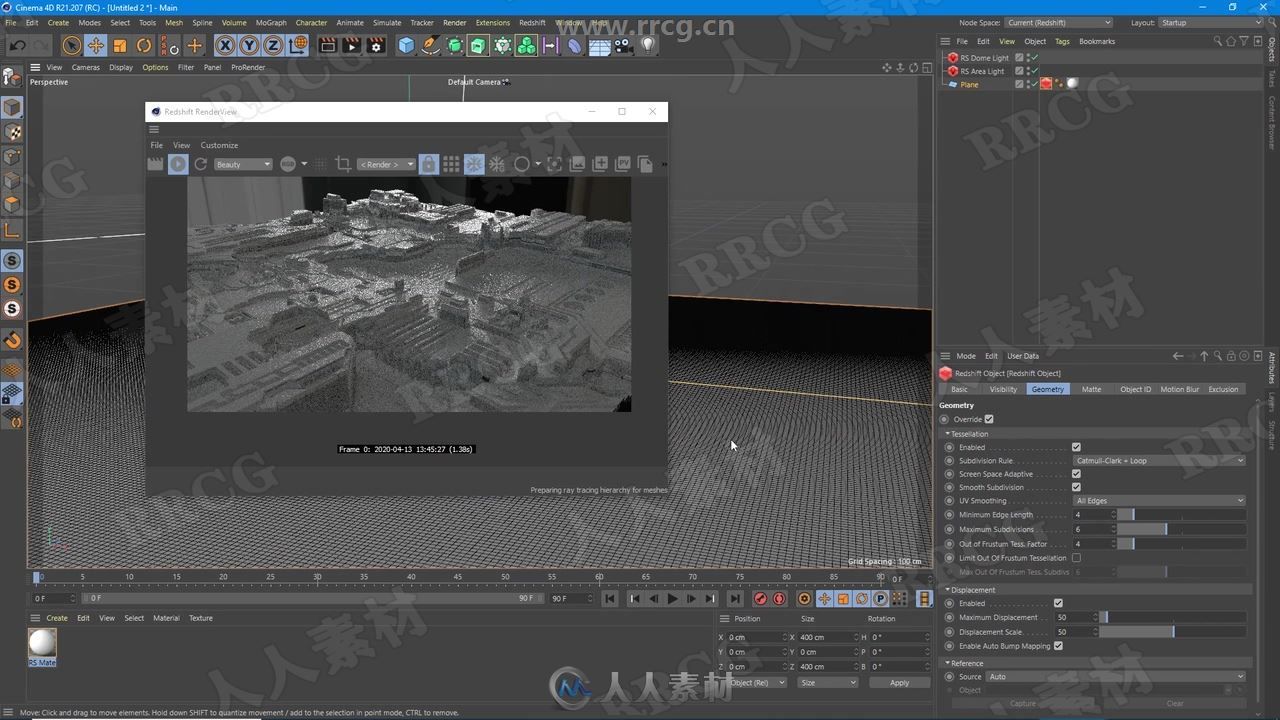Click the snowflake freeze icon in RenderView

coord(474,164)
